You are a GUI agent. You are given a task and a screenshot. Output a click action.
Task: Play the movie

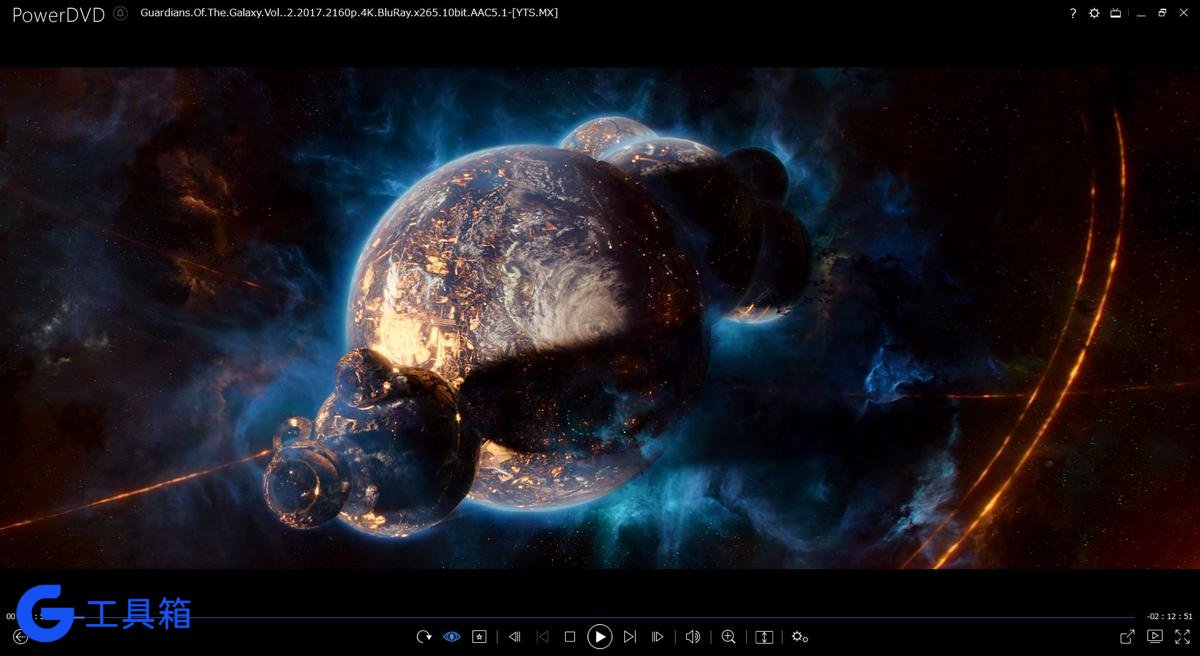pos(599,637)
